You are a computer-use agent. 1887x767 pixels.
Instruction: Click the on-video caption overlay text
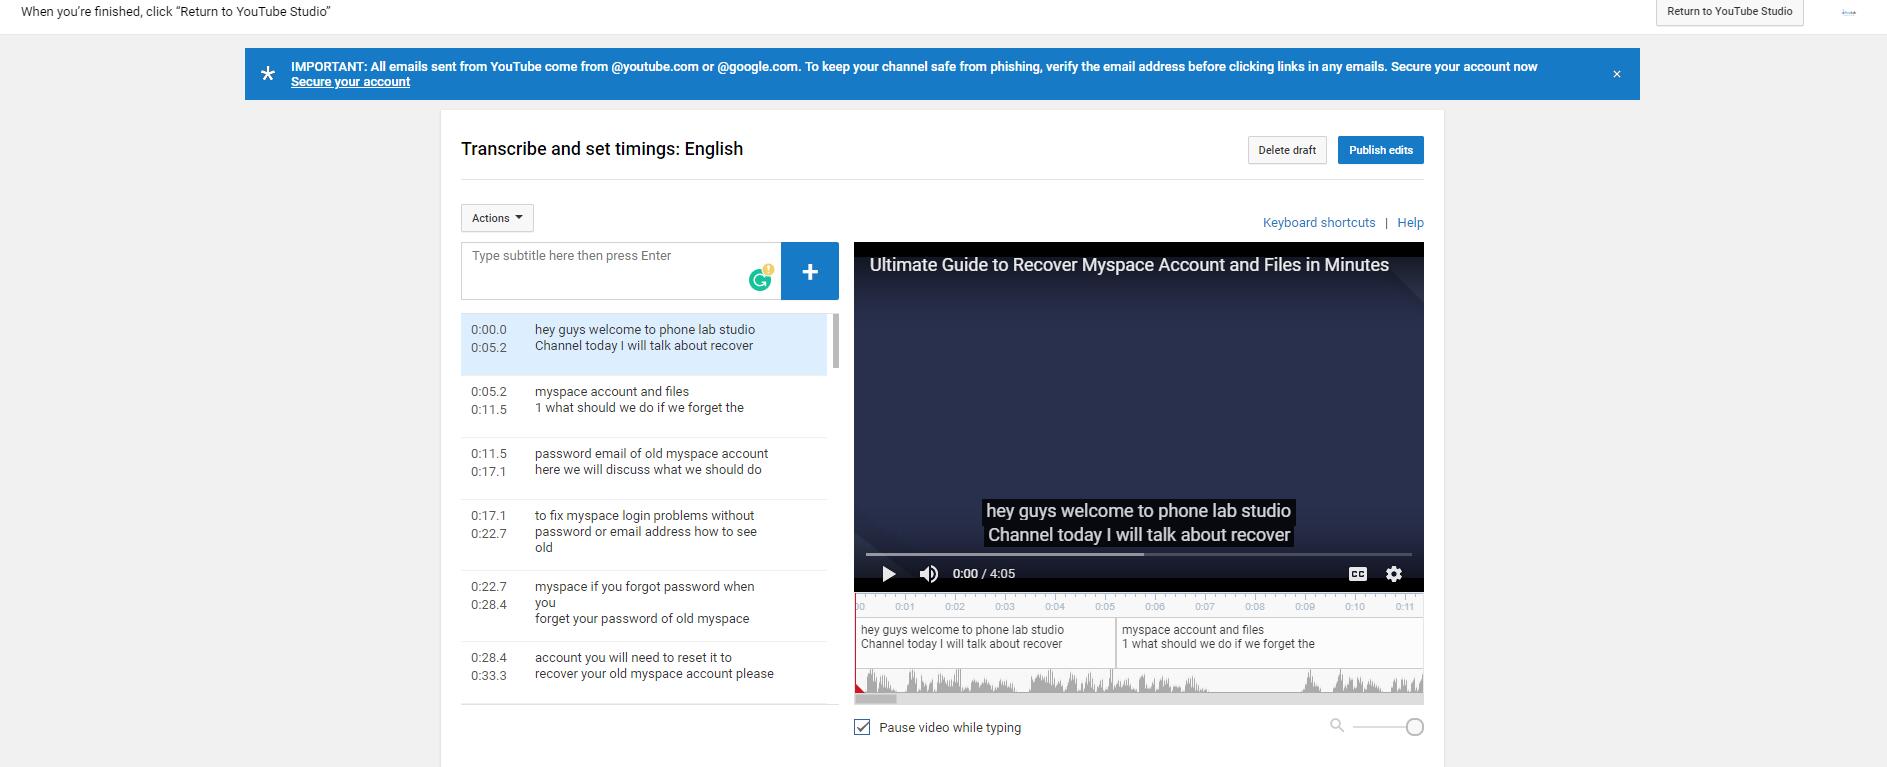[1139, 523]
